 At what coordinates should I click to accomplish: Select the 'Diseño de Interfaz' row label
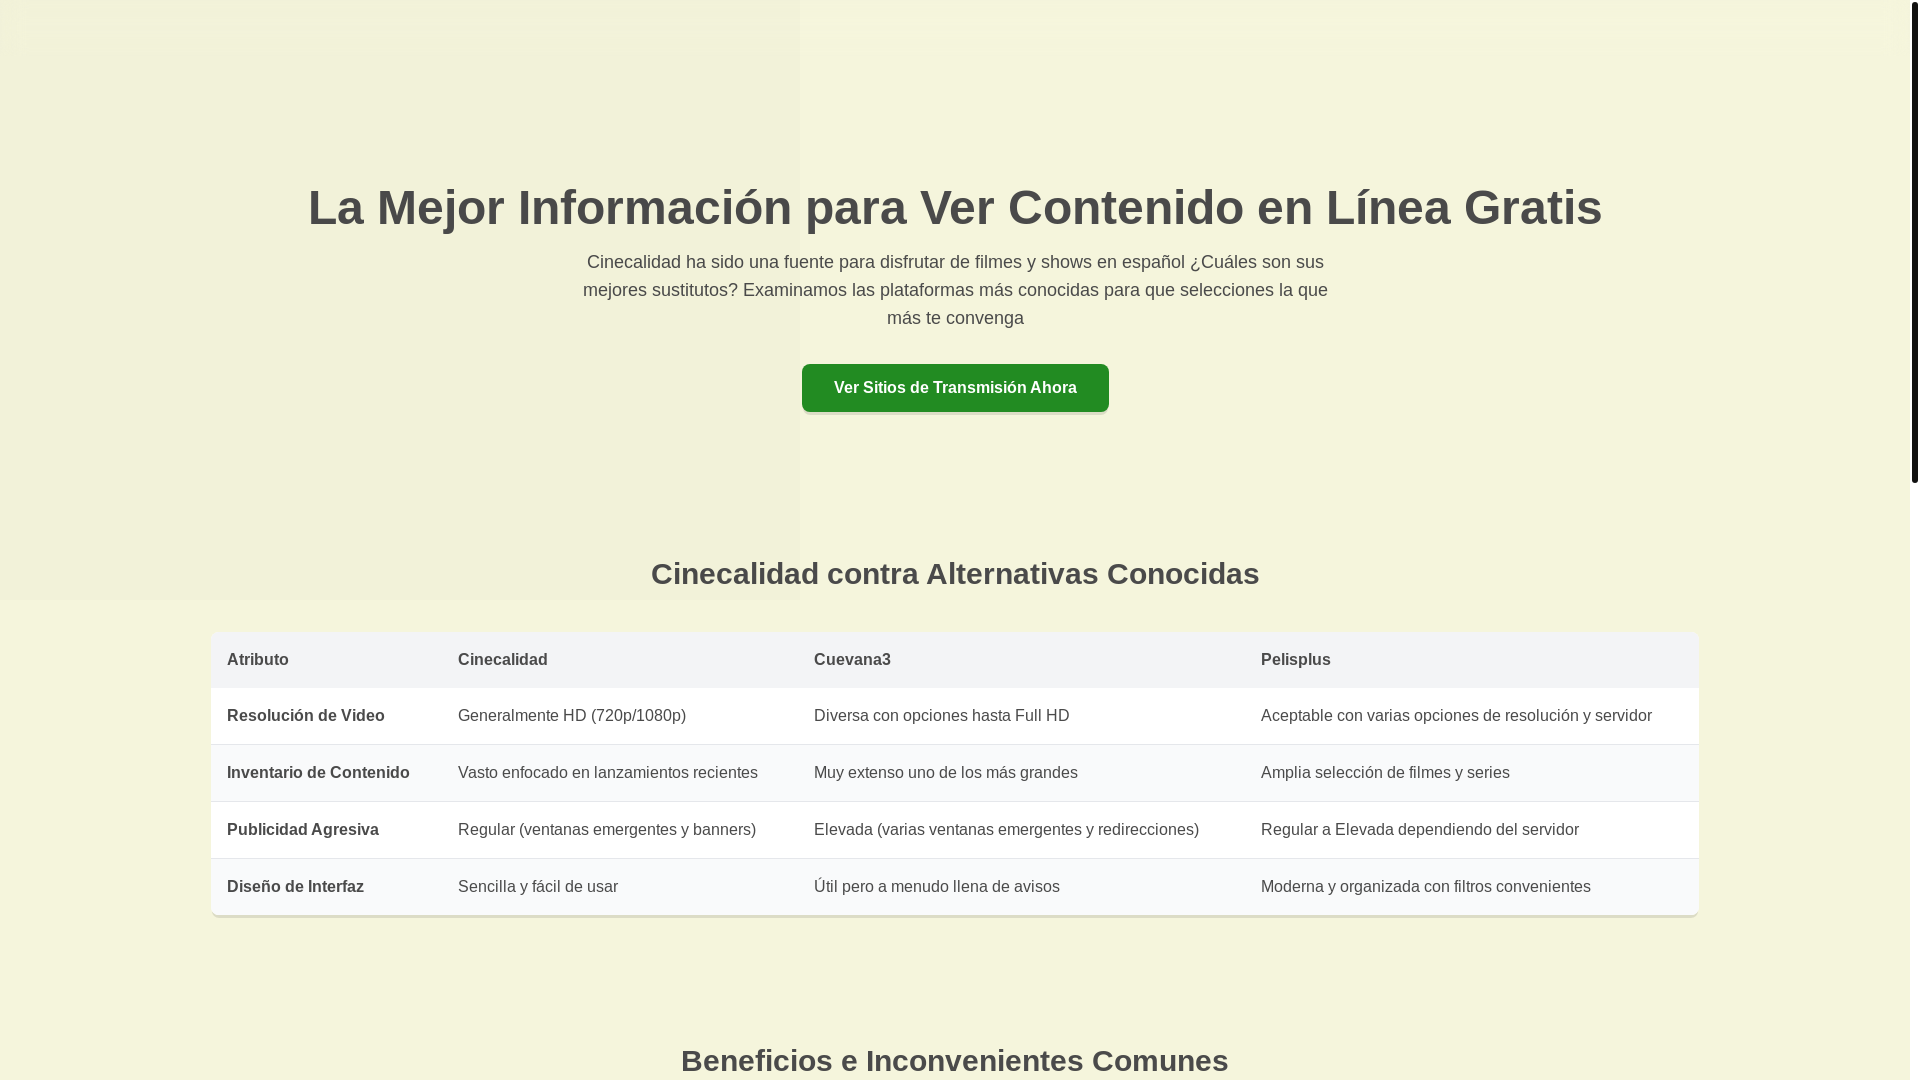(295, 887)
